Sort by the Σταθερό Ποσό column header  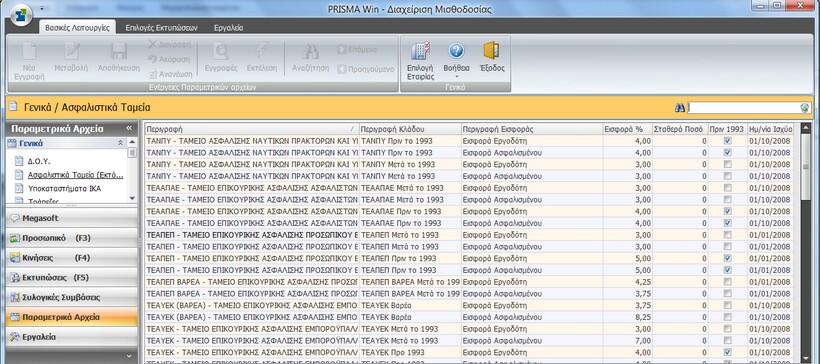[680, 129]
